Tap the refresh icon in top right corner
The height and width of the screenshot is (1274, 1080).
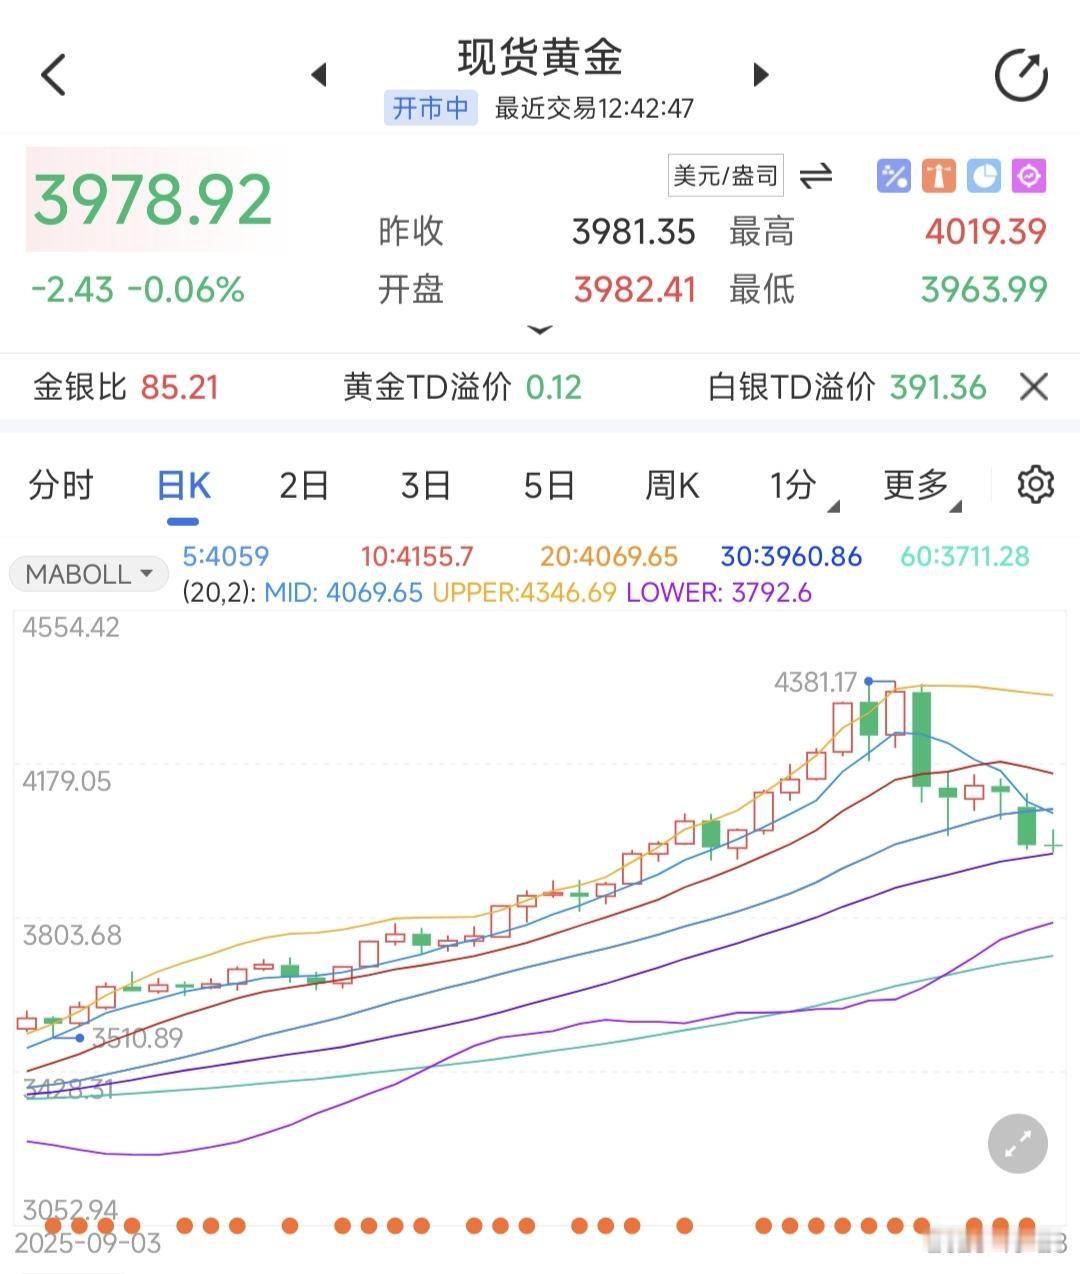tap(1019, 73)
